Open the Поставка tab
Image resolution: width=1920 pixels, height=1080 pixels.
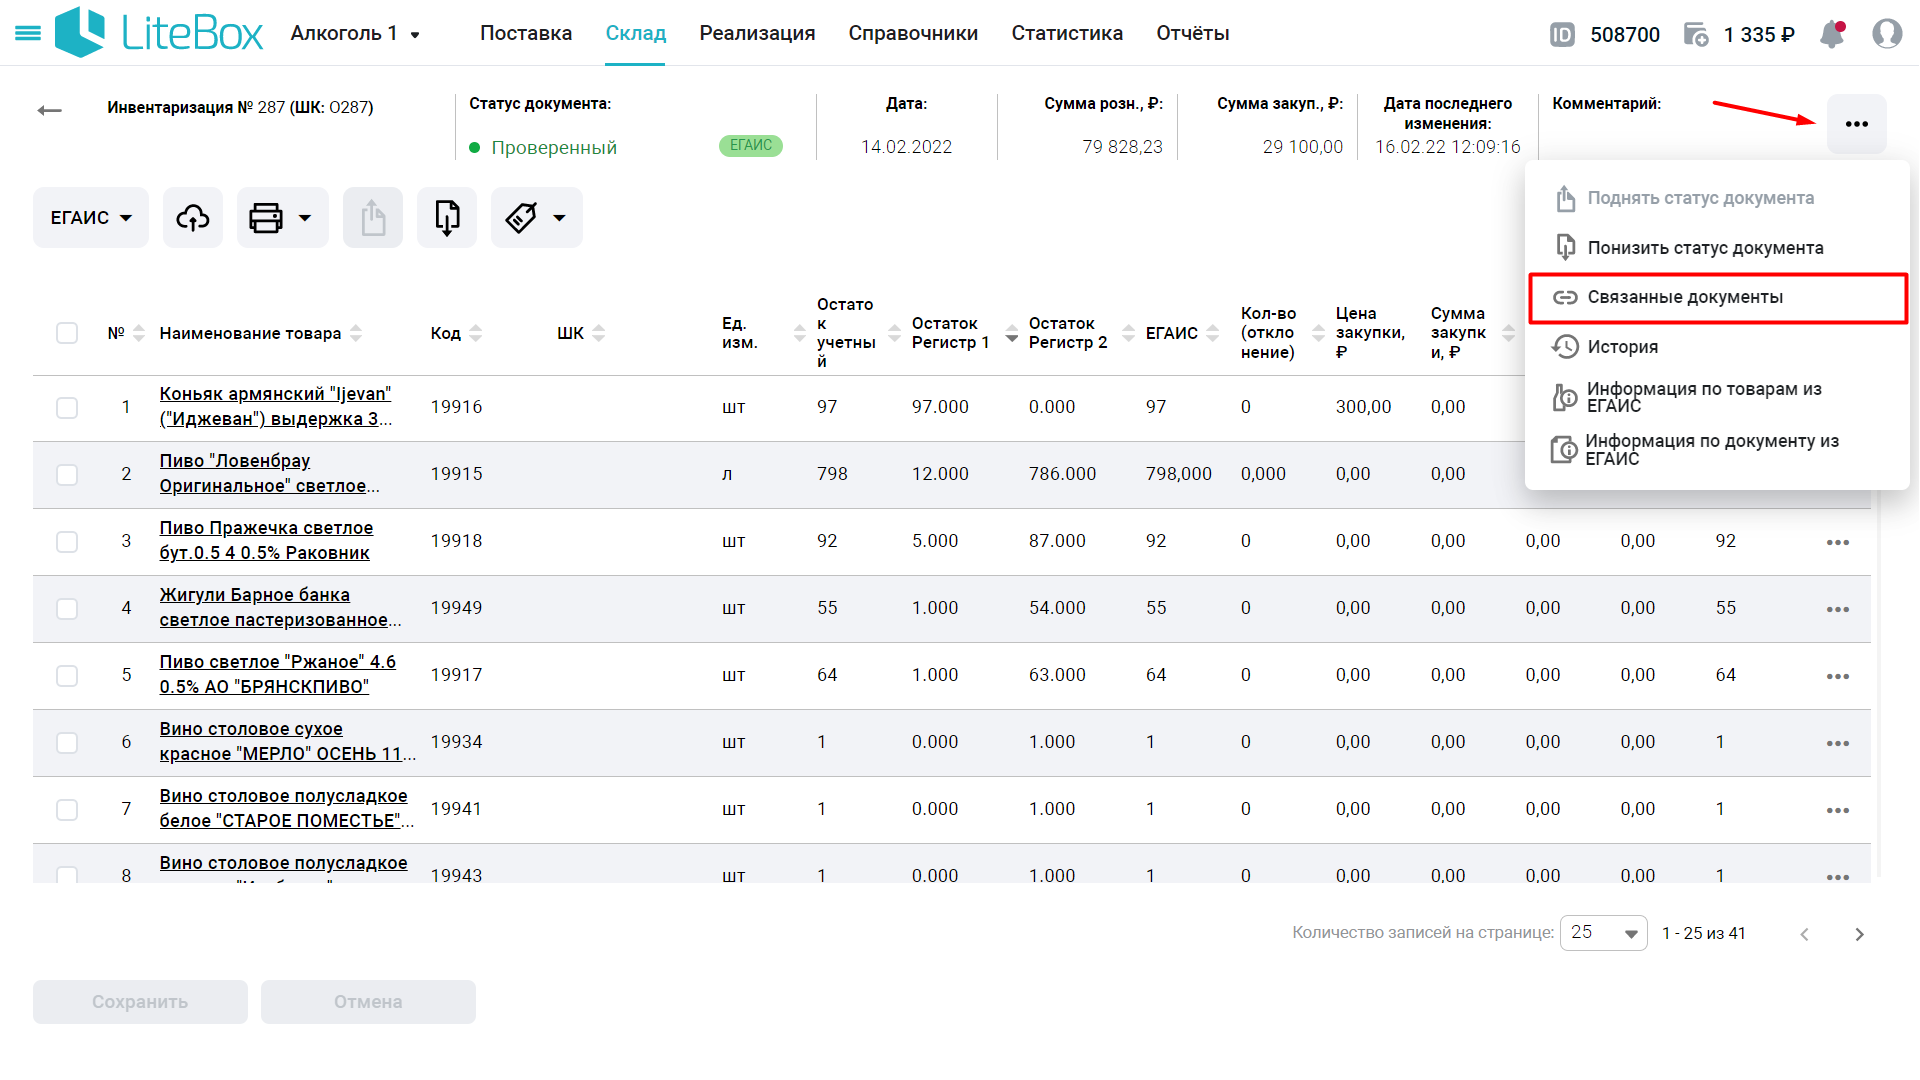pyautogui.click(x=526, y=33)
